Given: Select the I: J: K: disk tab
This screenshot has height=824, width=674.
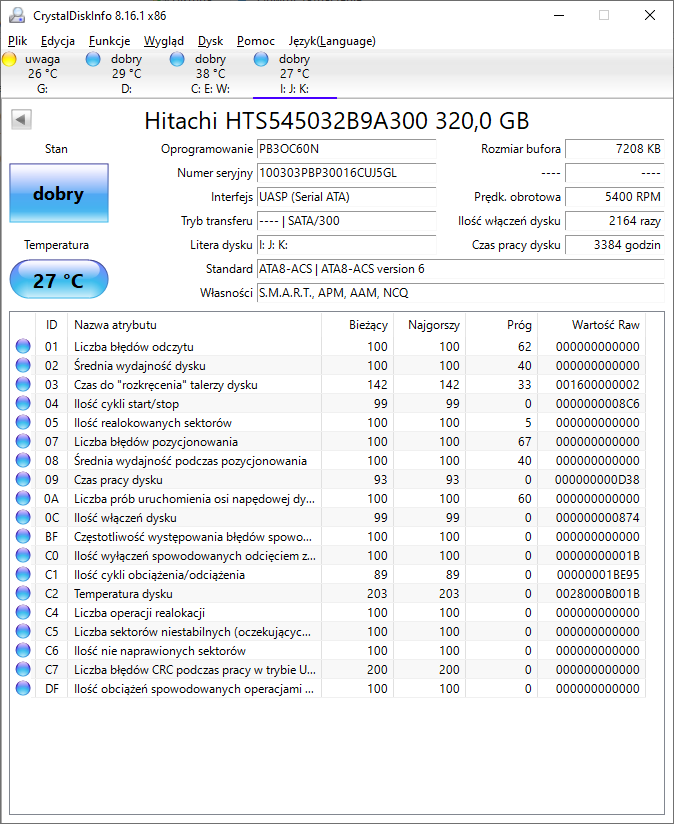Looking at the screenshot, I should [x=295, y=74].
